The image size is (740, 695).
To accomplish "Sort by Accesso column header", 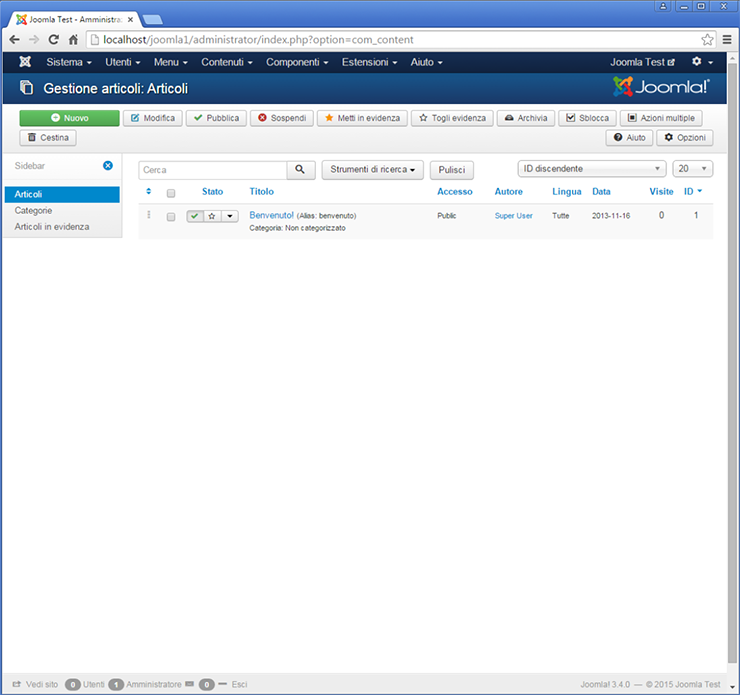I will pos(454,192).
